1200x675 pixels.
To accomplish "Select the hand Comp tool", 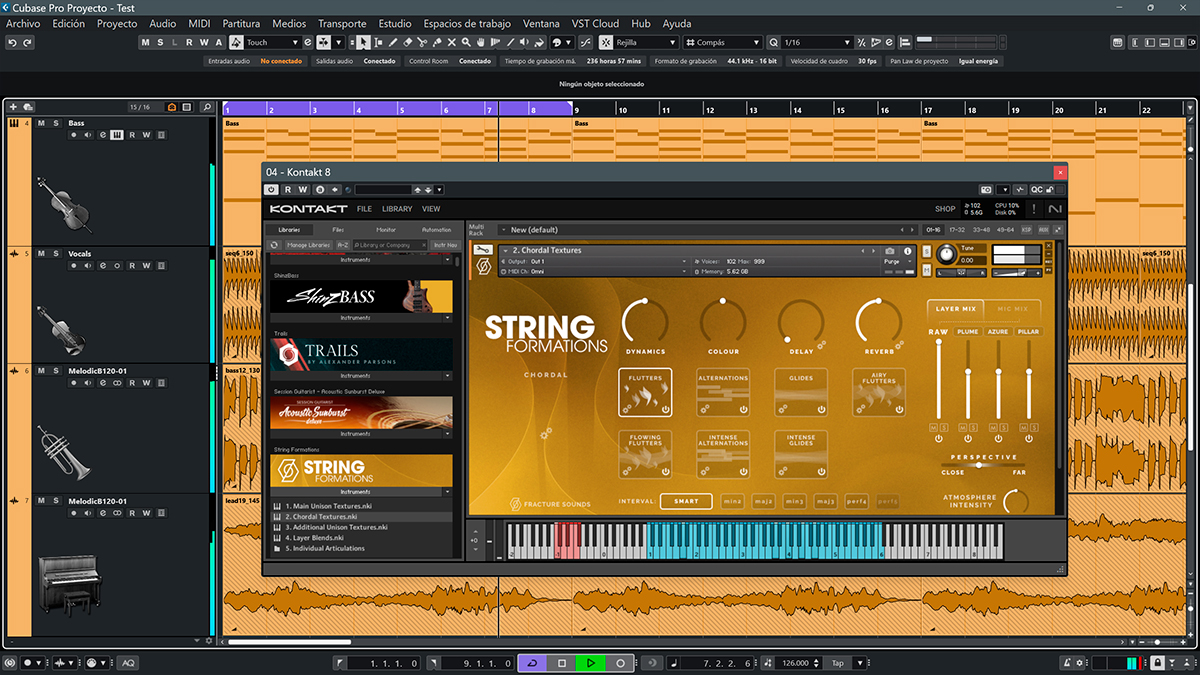I will [x=480, y=42].
